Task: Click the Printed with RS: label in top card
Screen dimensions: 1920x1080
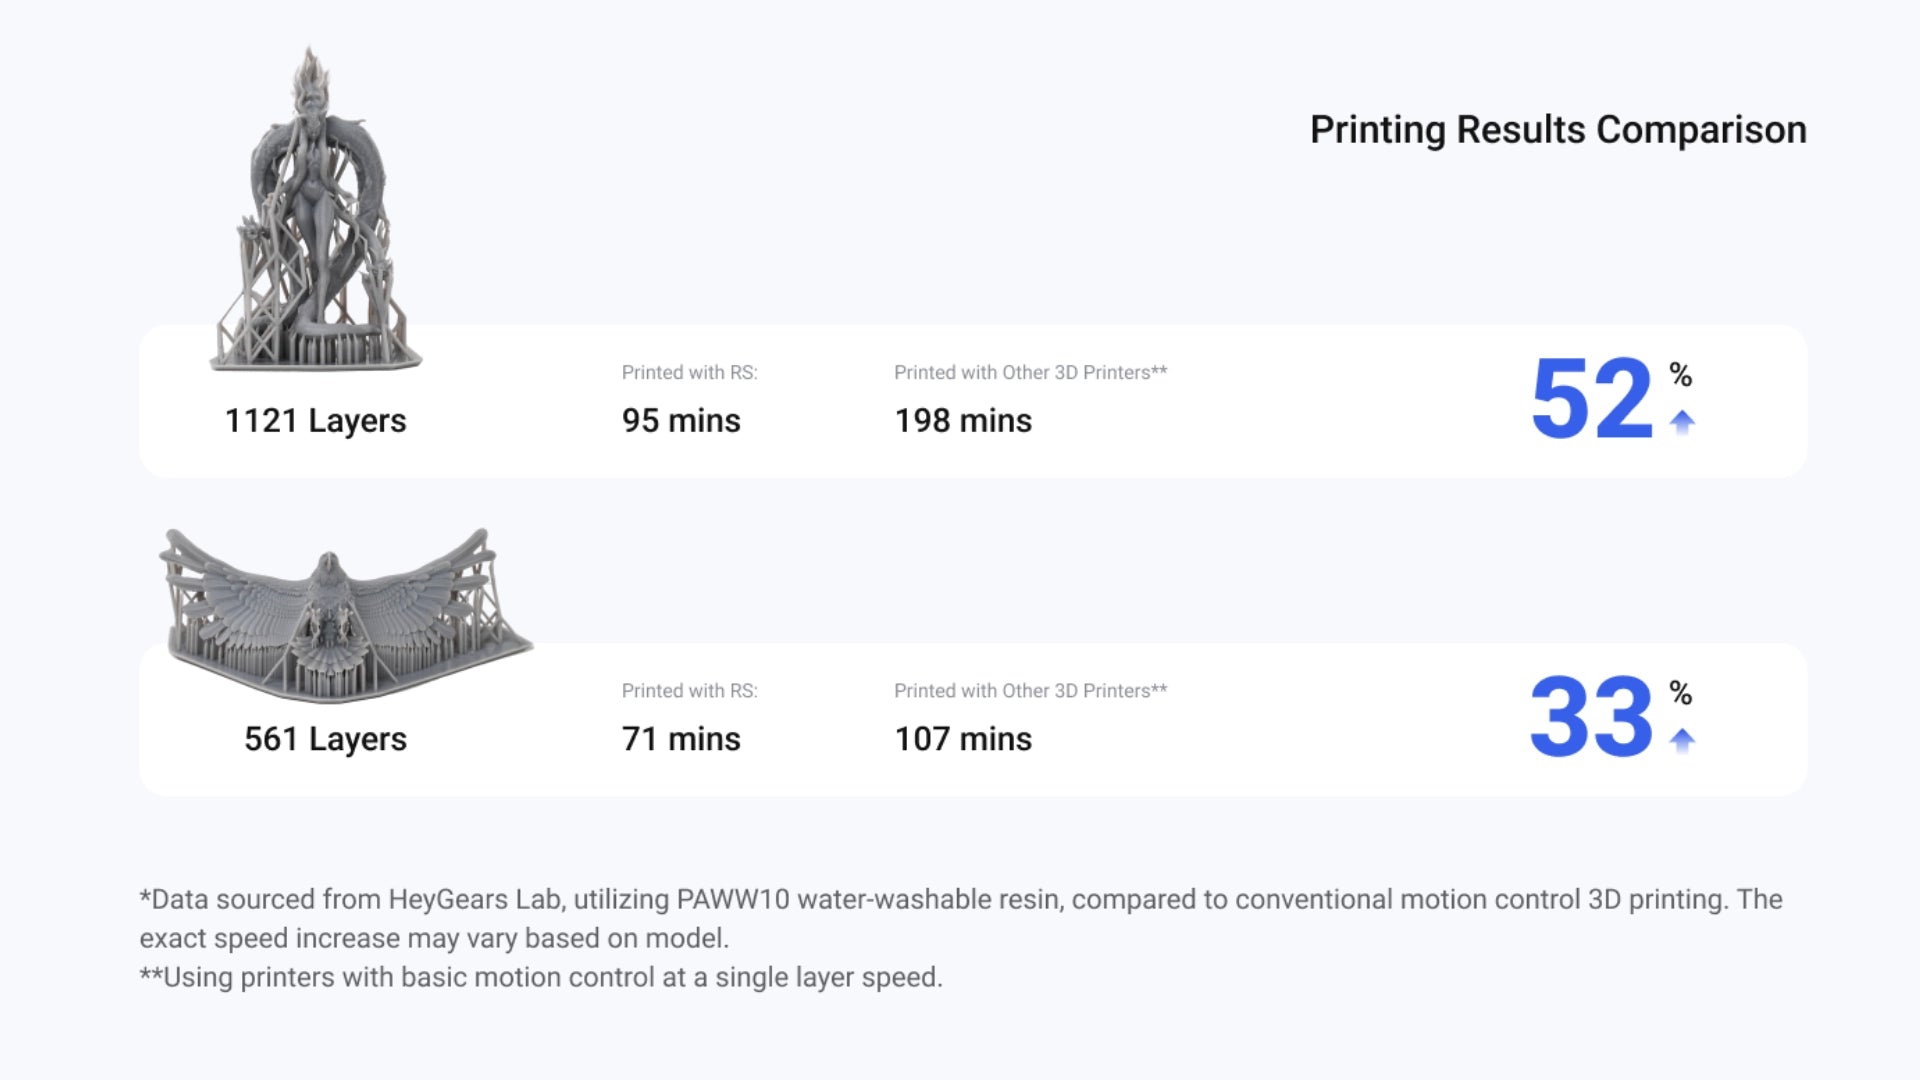Action: coord(690,372)
